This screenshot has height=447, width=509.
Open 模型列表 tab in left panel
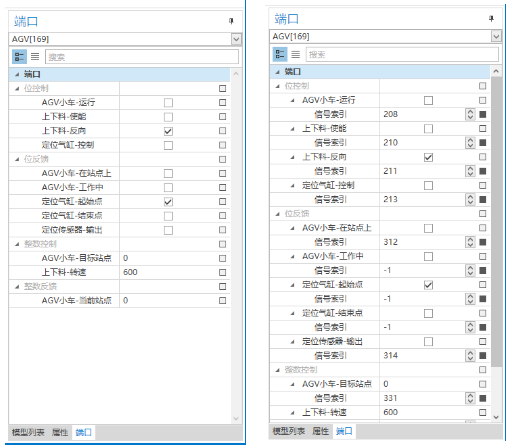[x=28, y=432]
